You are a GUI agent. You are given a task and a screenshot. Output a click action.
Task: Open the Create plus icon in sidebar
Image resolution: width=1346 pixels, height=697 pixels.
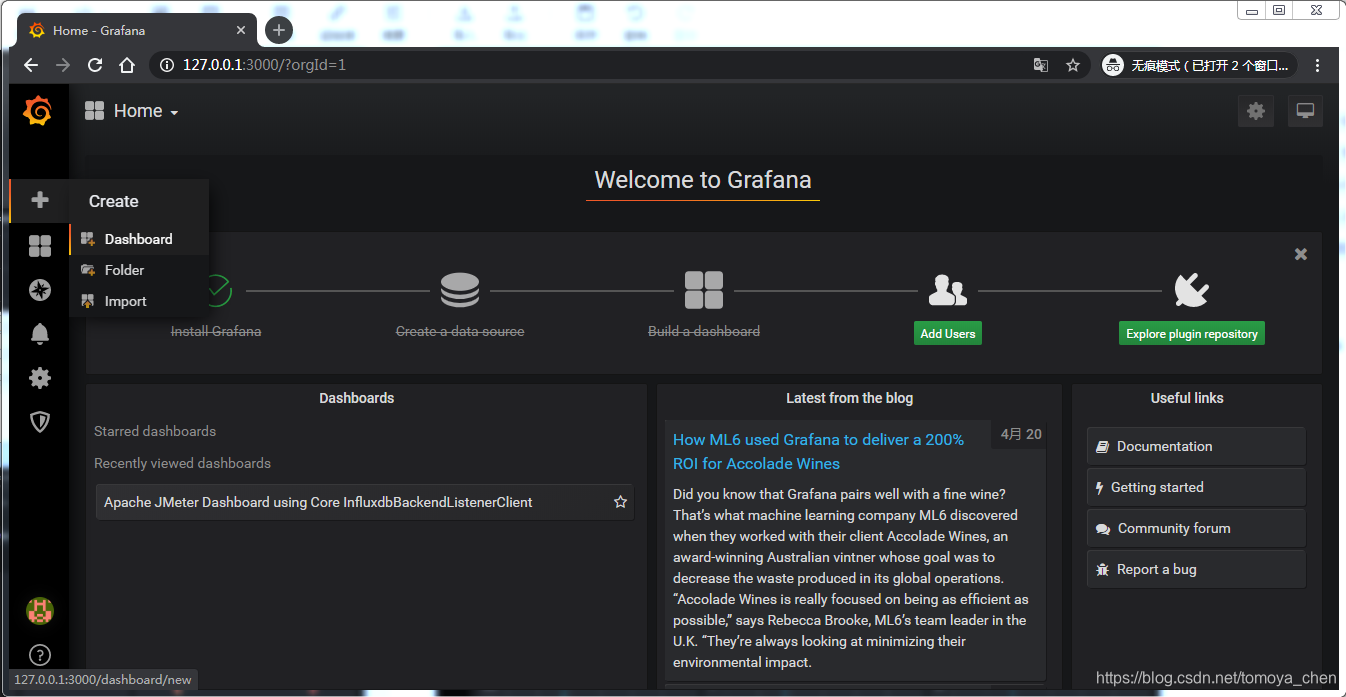[40, 200]
